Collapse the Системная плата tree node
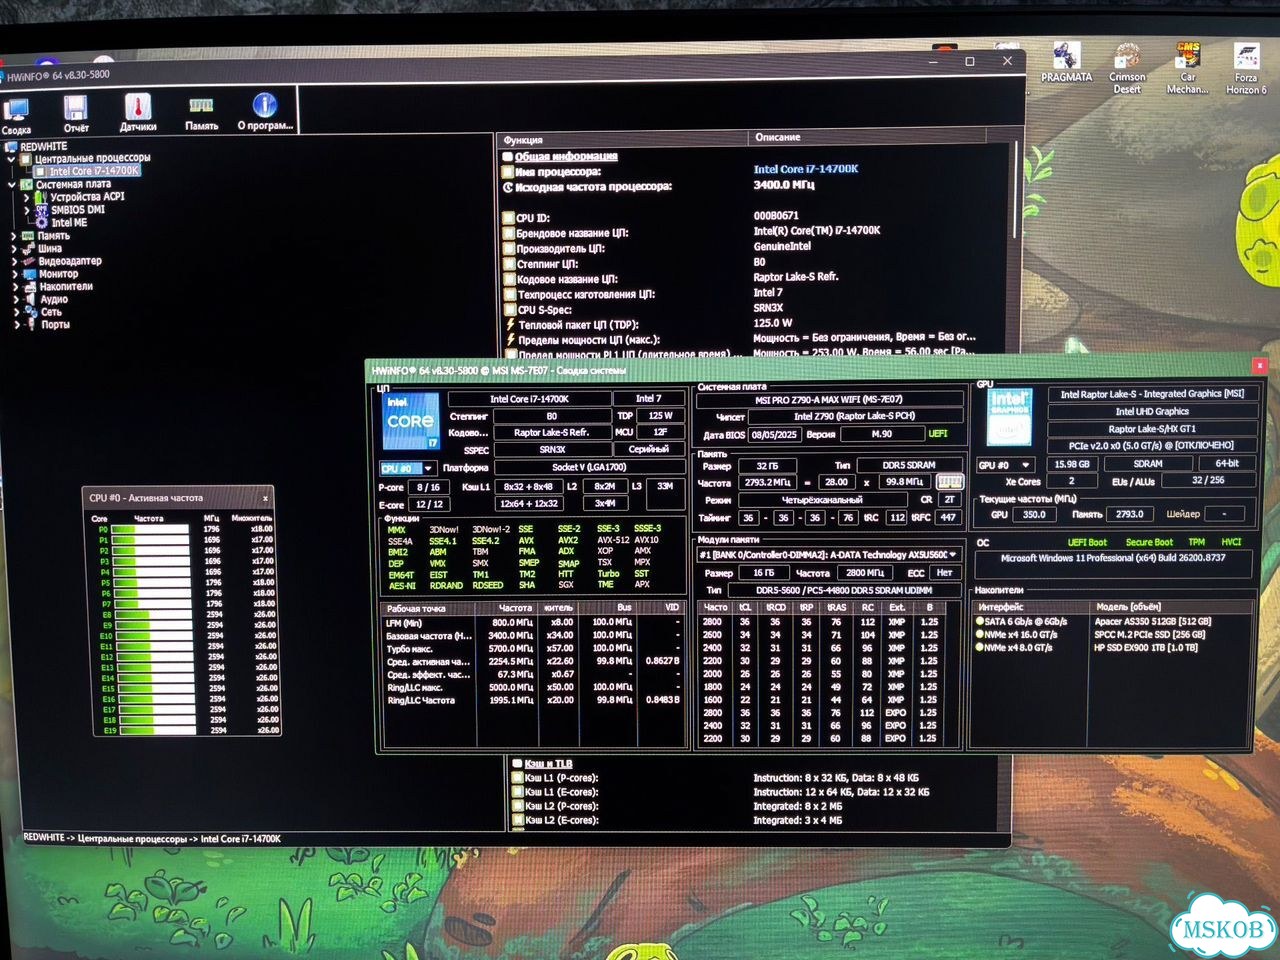1280x960 pixels. coord(12,184)
